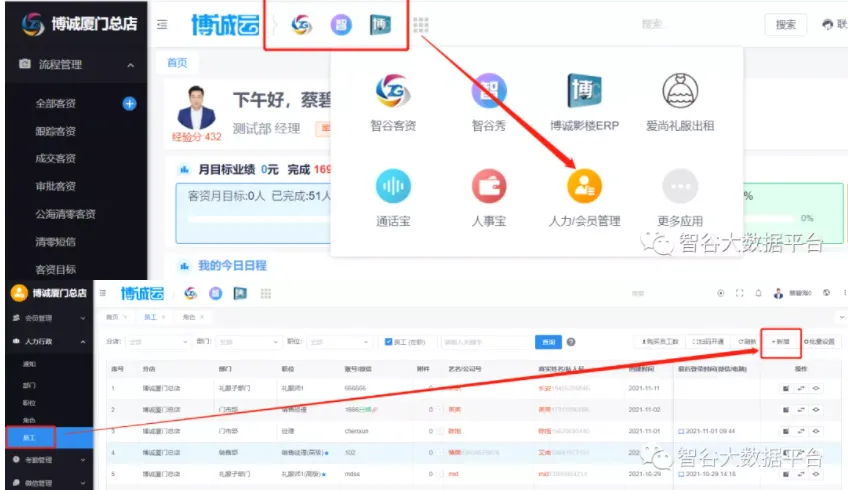Toggle the 员工(在职) checkbox

[x=389, y=341]
